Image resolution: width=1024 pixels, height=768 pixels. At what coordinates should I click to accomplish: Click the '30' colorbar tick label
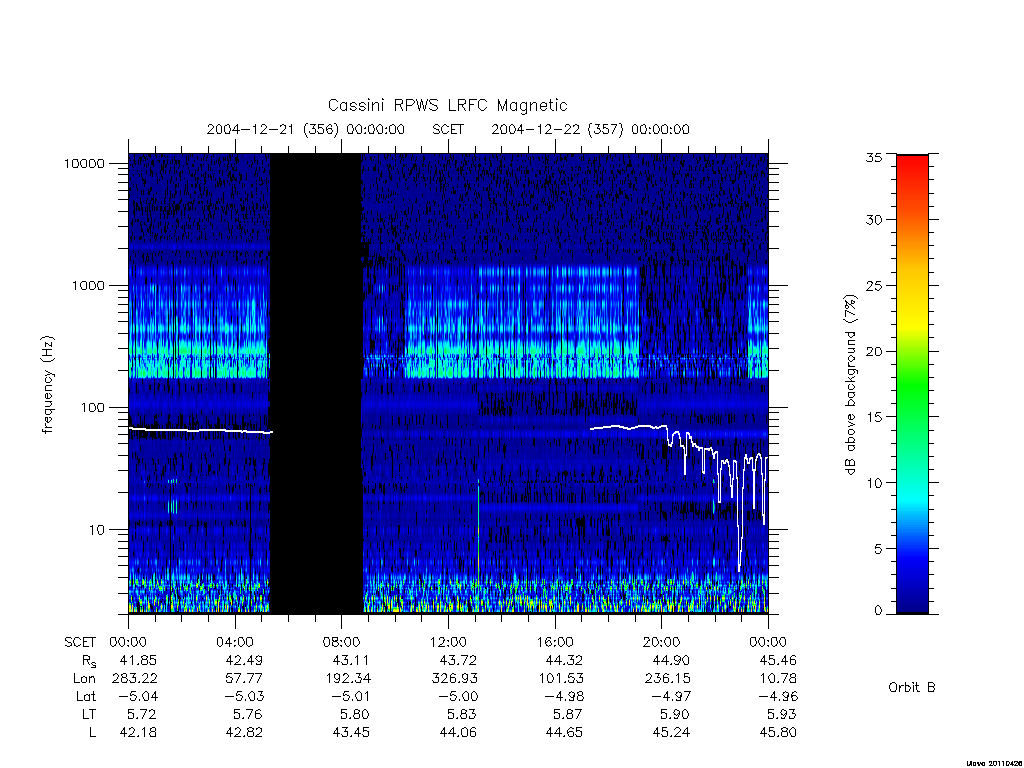tap(874, 220)
